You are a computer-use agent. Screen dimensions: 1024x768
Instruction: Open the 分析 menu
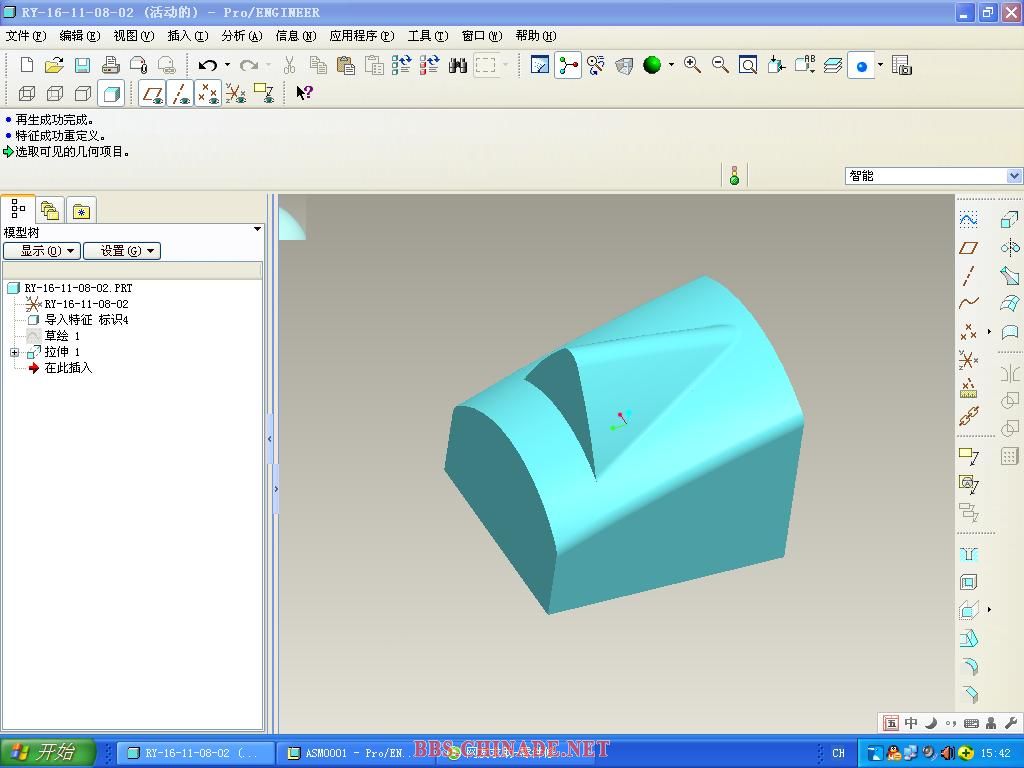[x=241, y=36]
